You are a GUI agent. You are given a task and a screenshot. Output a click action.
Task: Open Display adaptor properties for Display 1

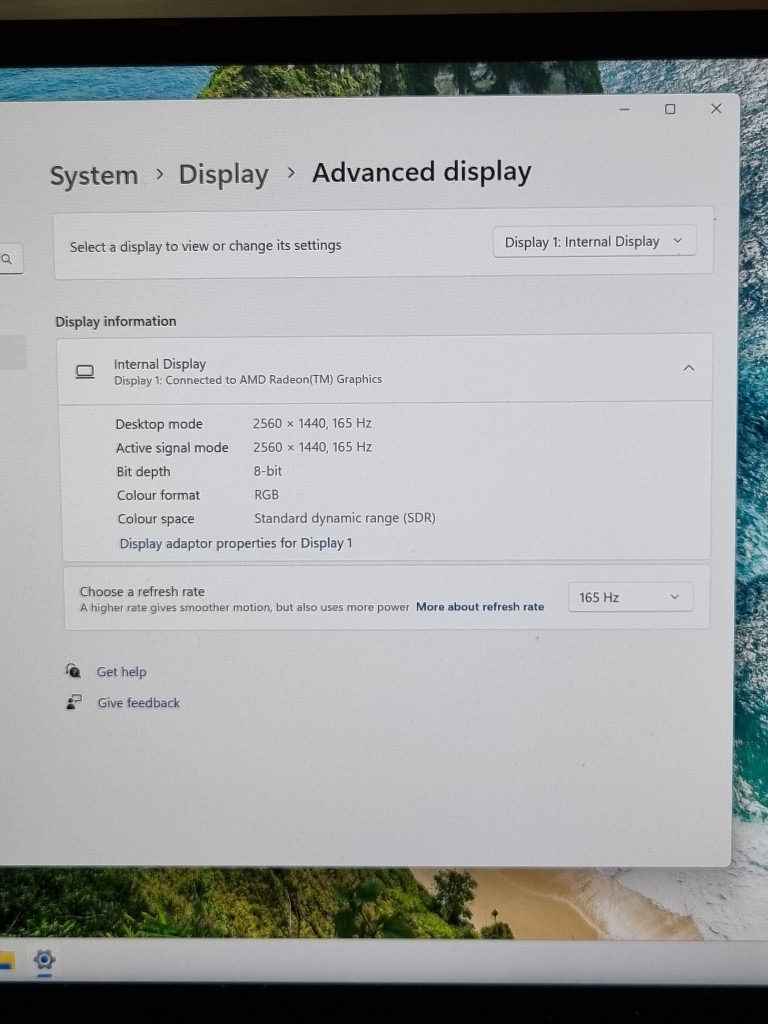[x=236, y=543]
